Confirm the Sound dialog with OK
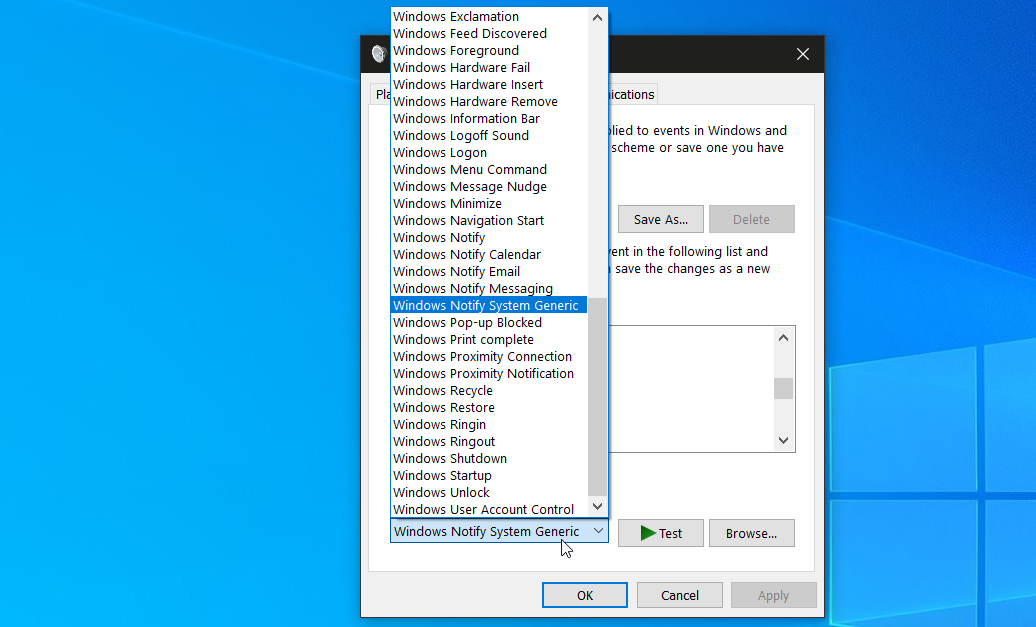 pyautogui.click(x=585, y=595)
